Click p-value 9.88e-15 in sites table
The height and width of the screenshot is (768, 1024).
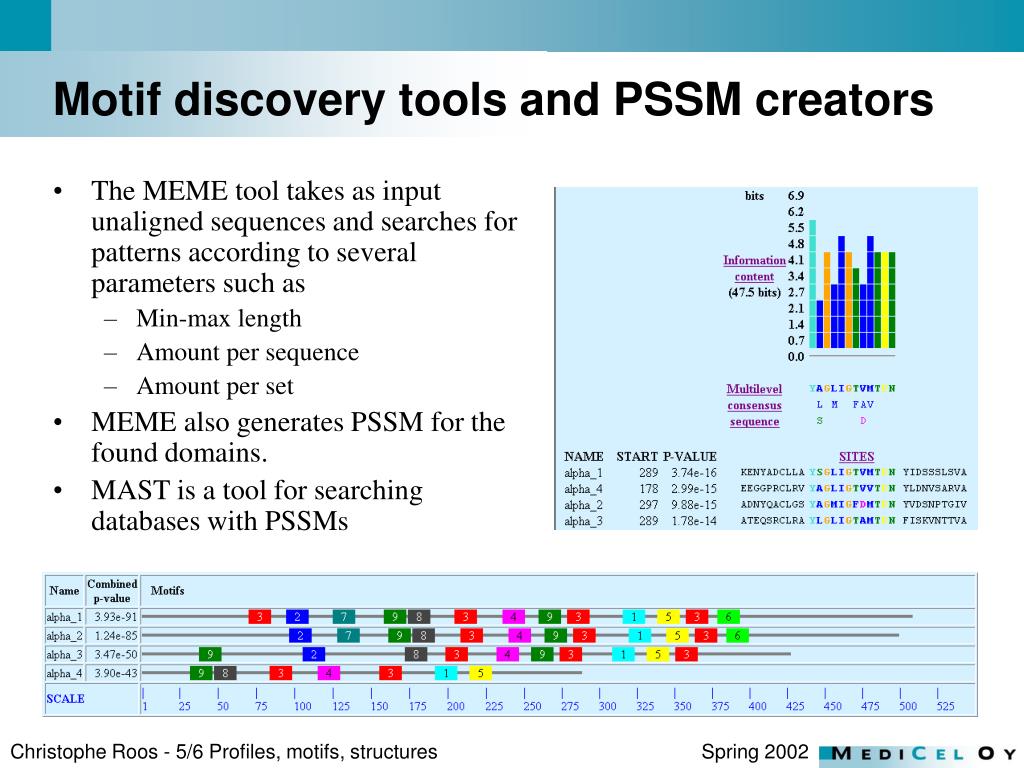tap(694, 505)
